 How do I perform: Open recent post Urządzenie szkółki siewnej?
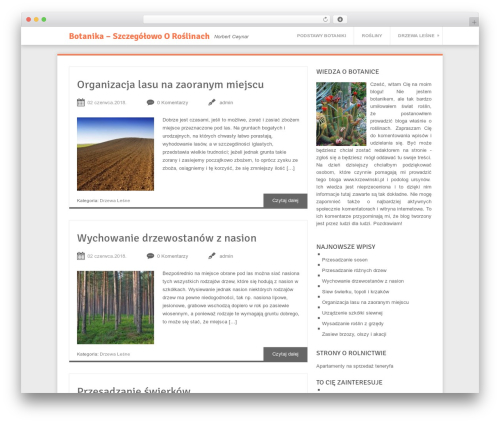(x=352, y=313)
